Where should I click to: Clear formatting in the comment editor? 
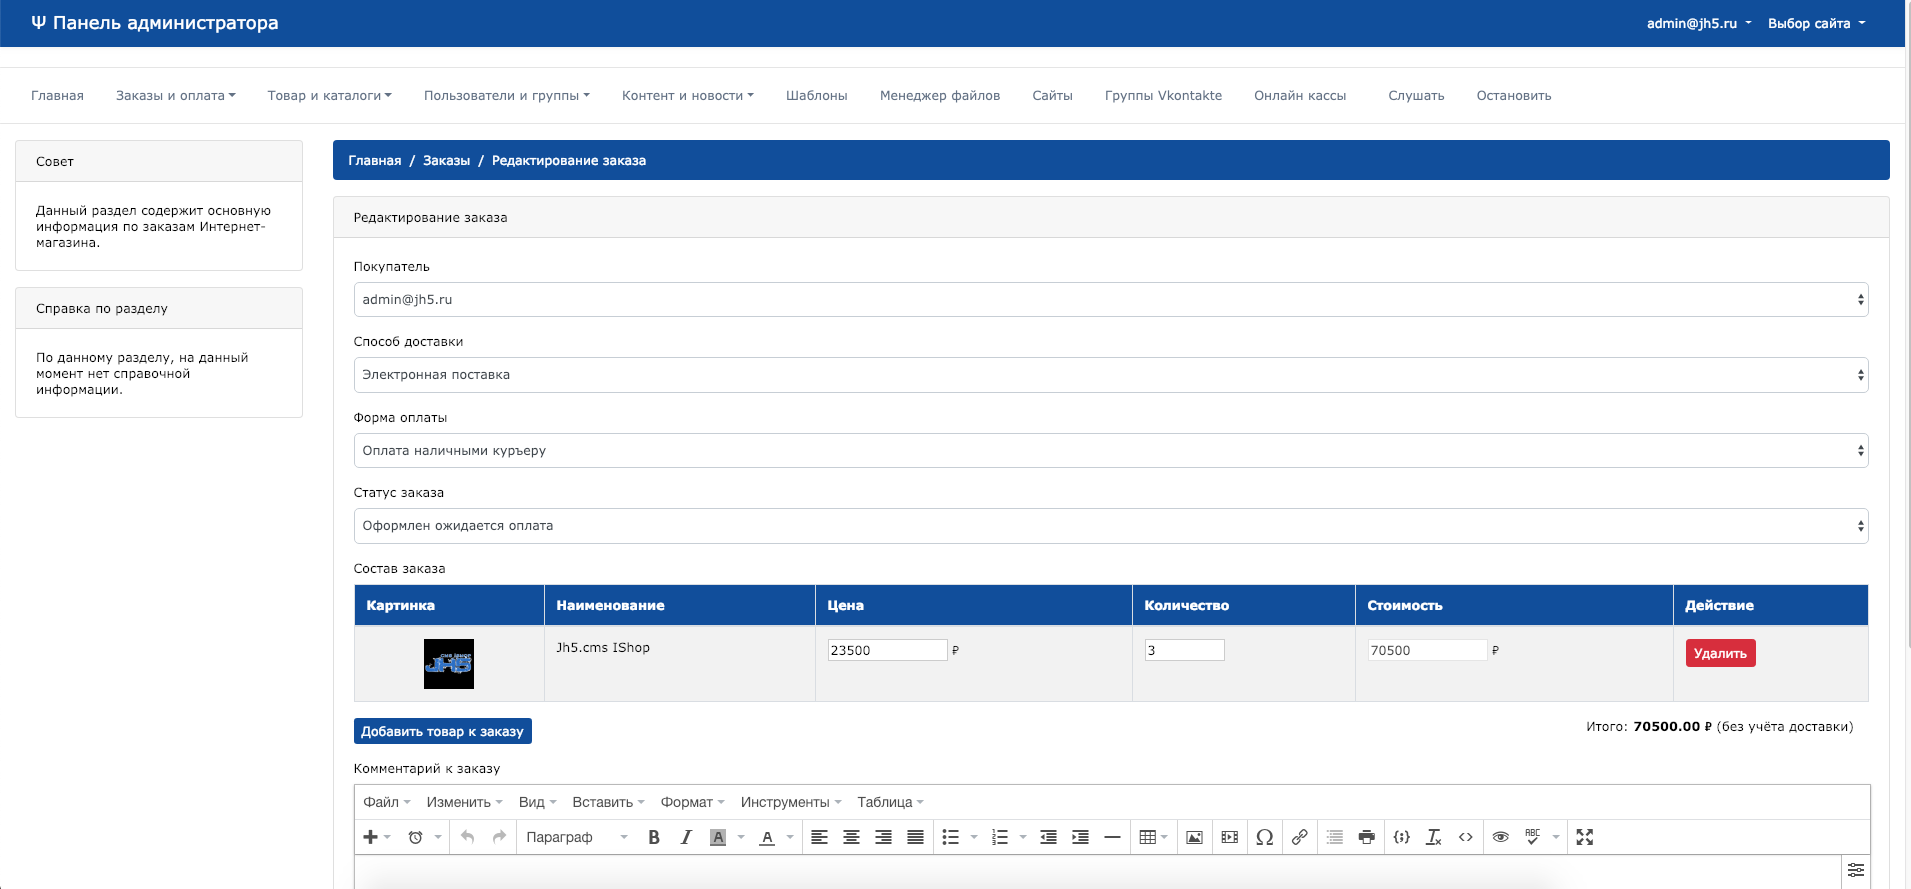click(x=1434, y=837)
